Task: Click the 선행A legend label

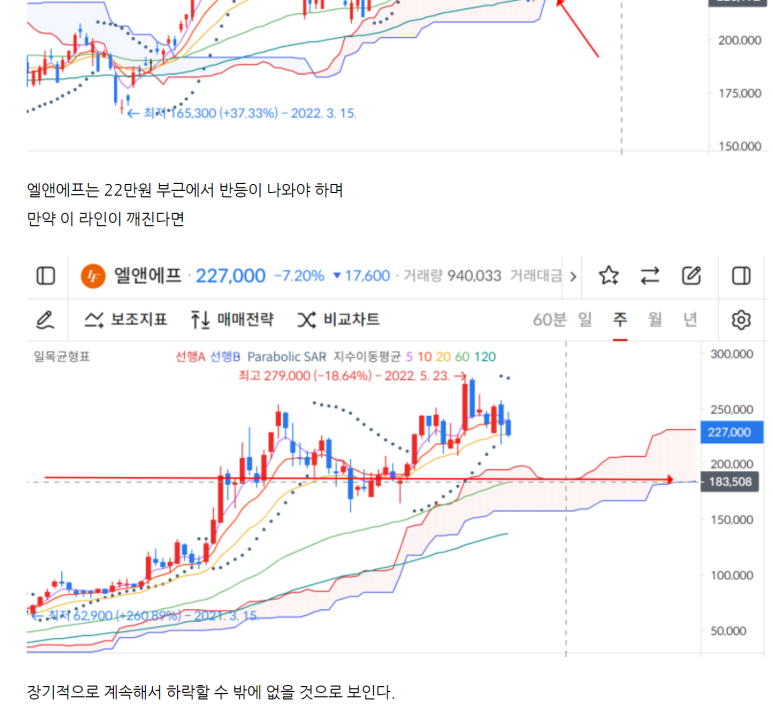Action: pos(190,356)
